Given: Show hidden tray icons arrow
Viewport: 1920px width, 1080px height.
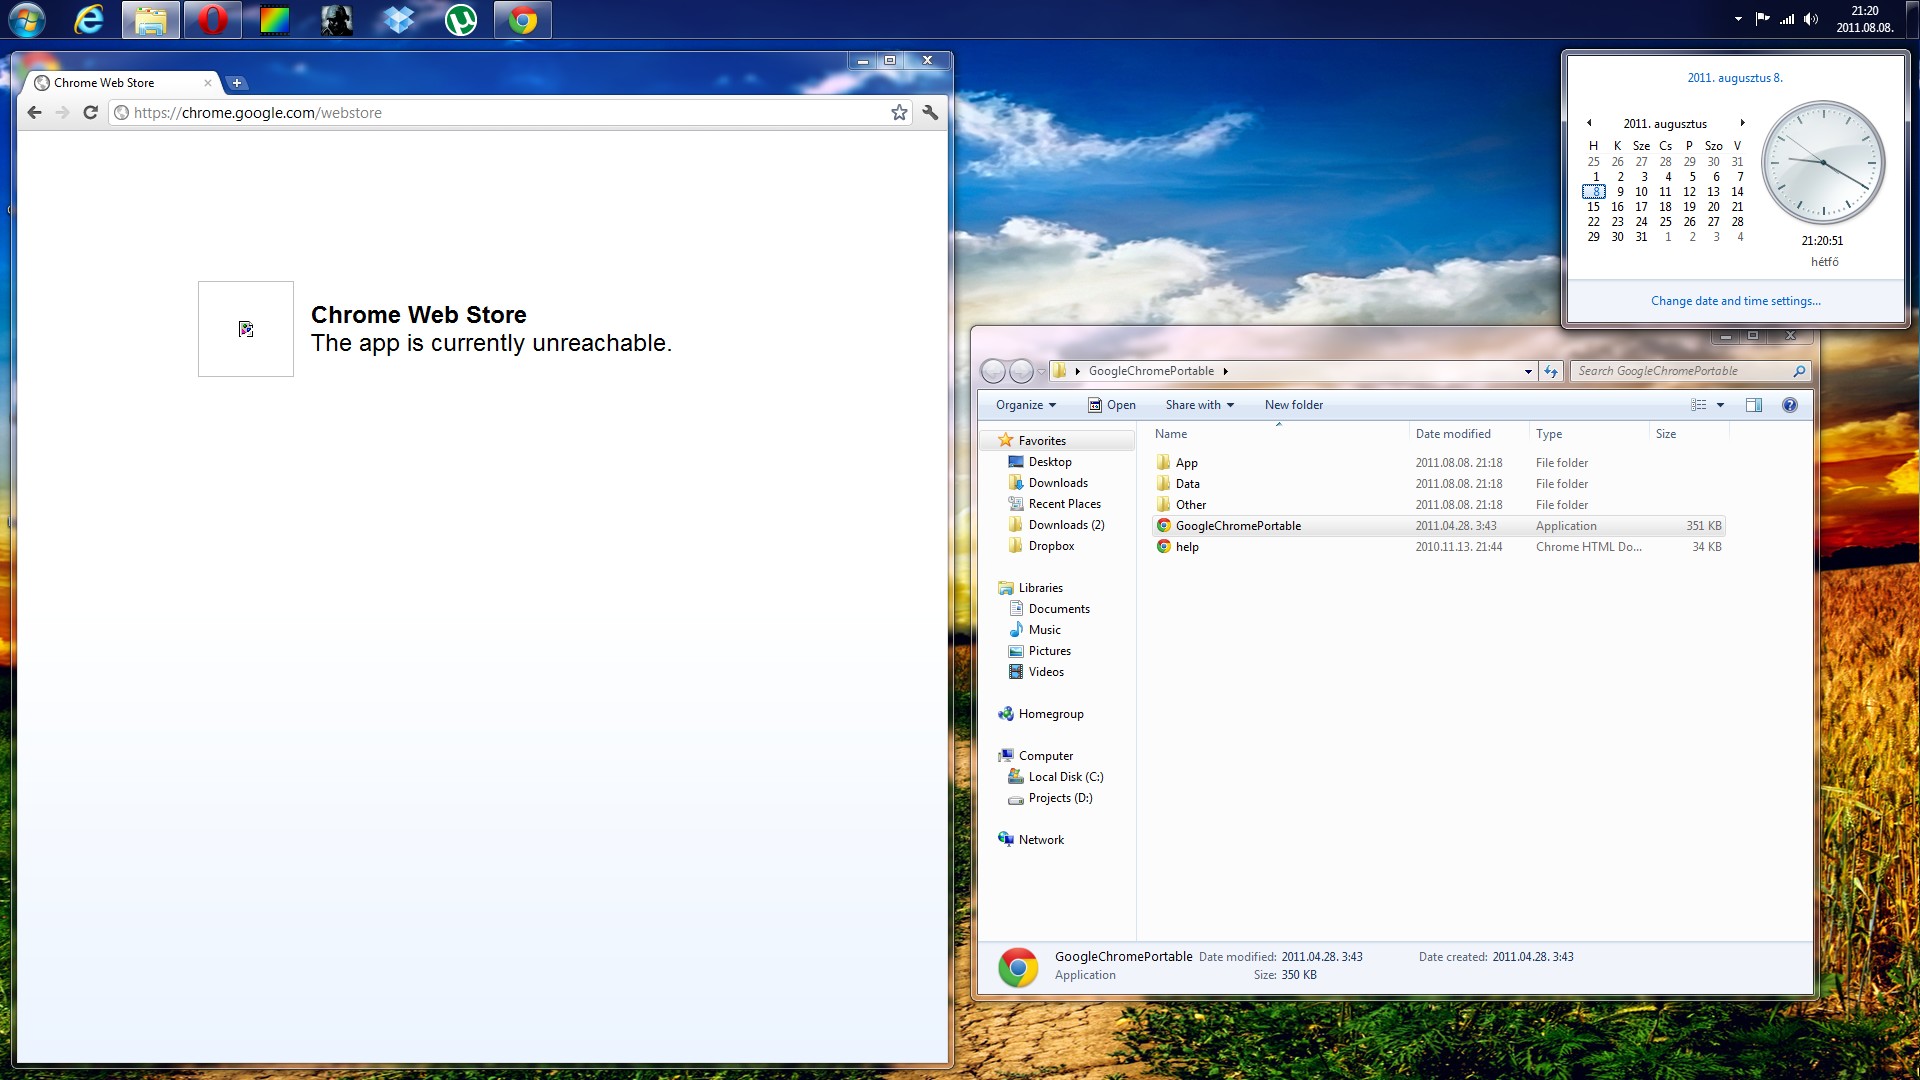Looking at the screenshot, I should tap(1738, 19).
